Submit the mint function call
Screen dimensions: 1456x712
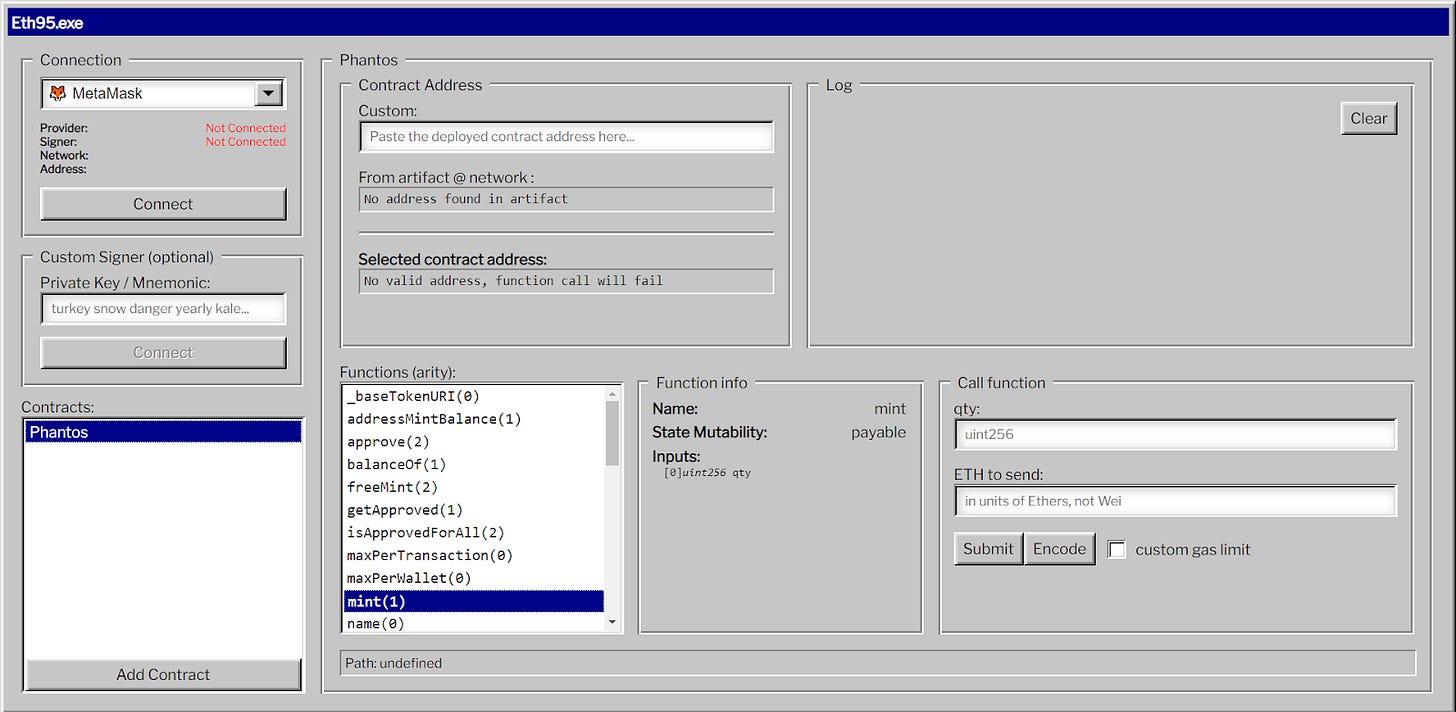click(x=988, y=548)
